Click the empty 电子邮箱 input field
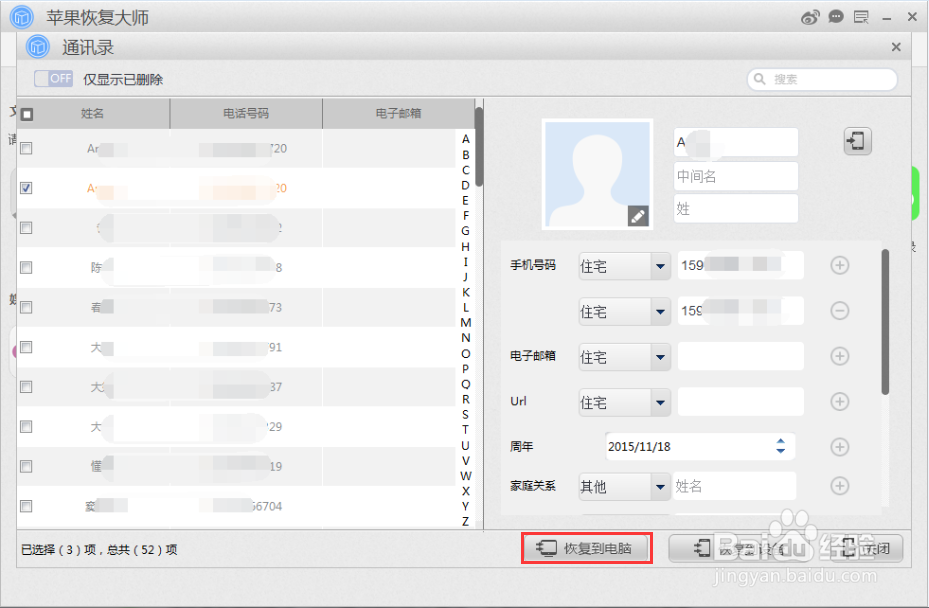This screenshot has width=929, height=608. tap(741, 356)
